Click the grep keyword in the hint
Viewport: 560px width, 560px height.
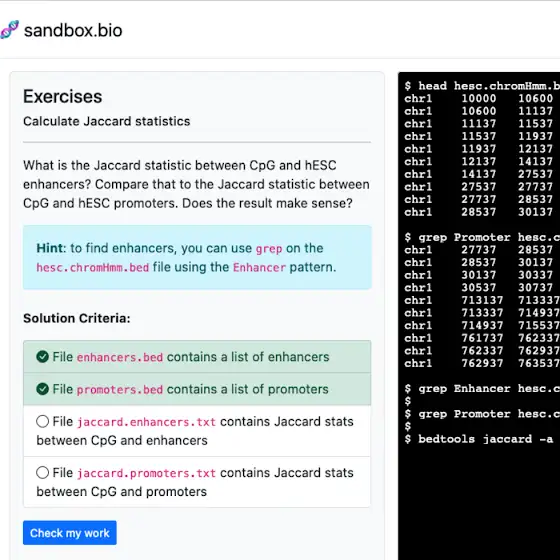[269, 249]
